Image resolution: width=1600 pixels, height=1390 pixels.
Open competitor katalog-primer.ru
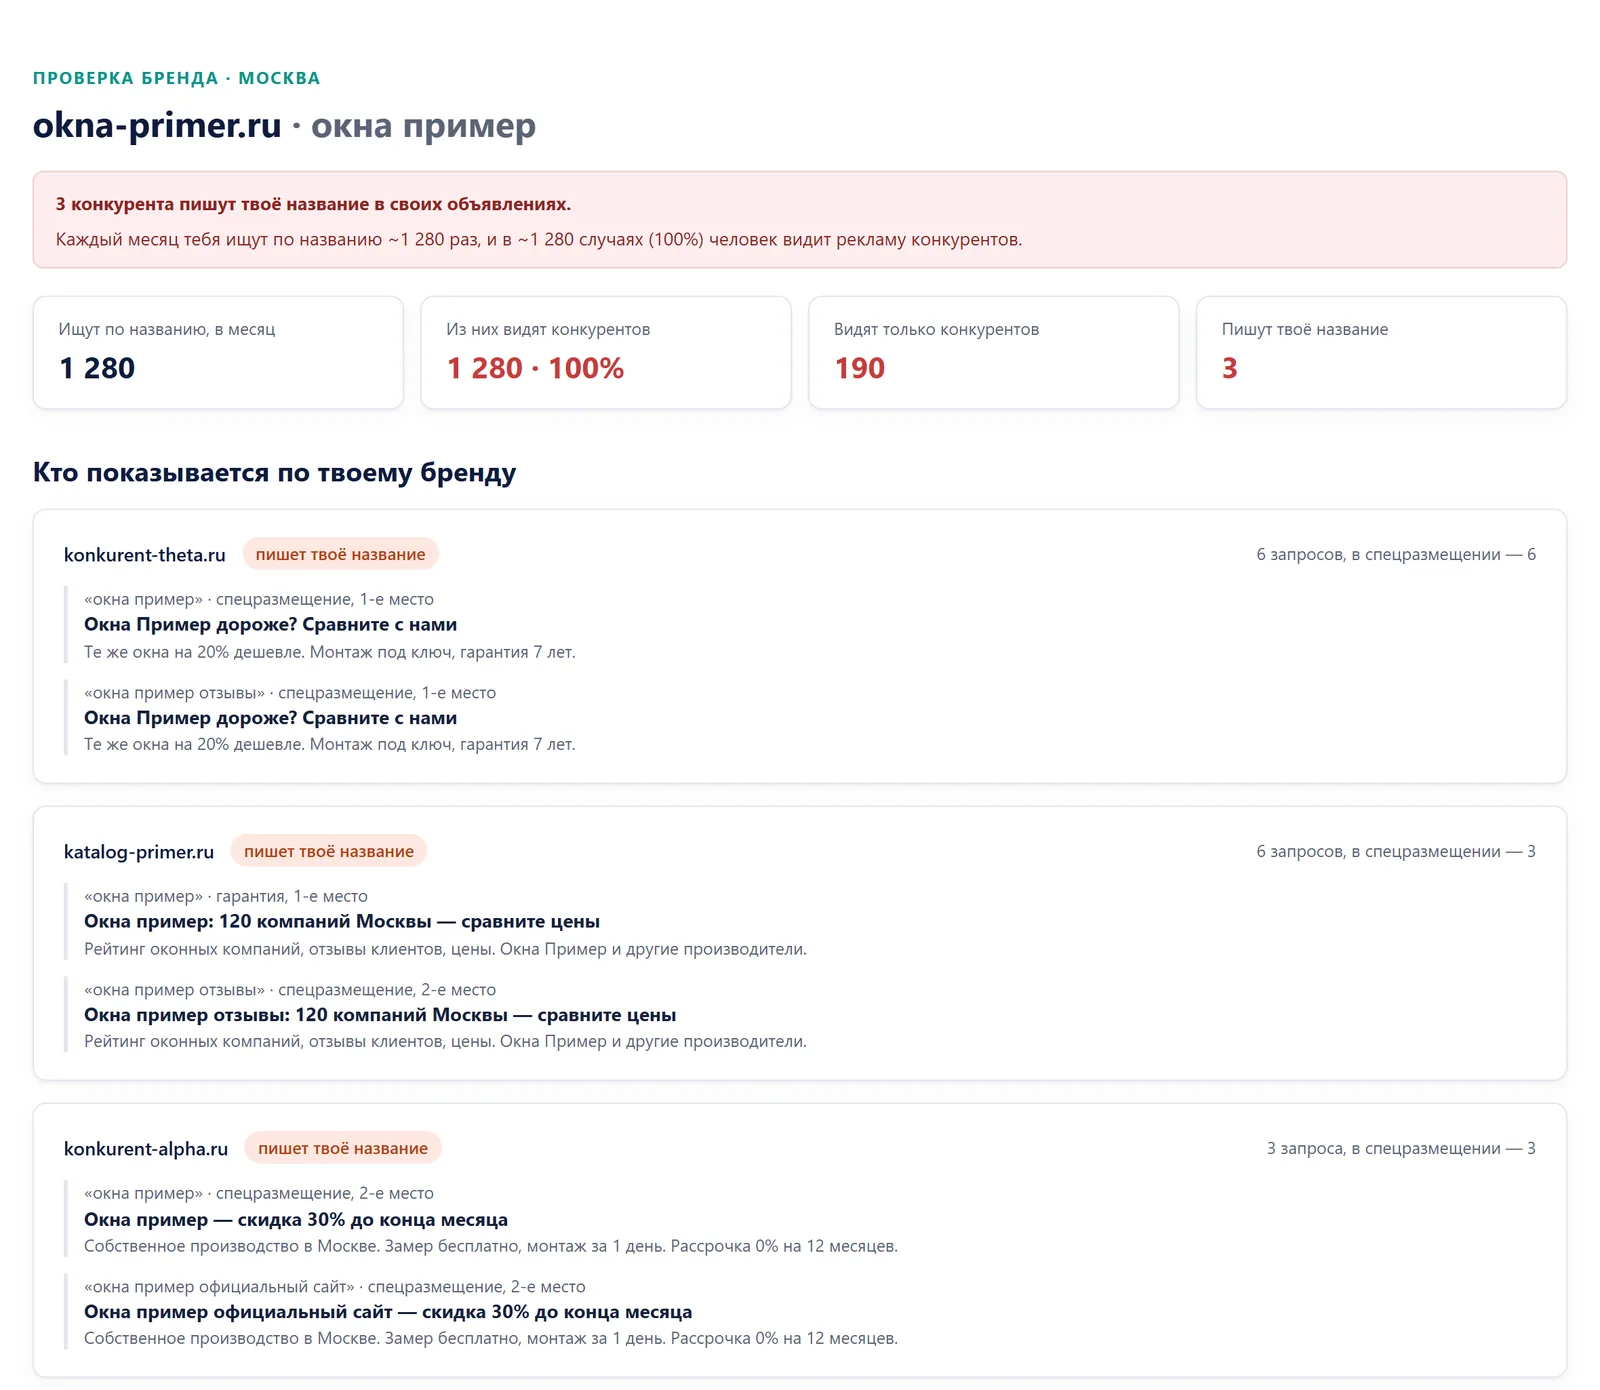(139, 851)
